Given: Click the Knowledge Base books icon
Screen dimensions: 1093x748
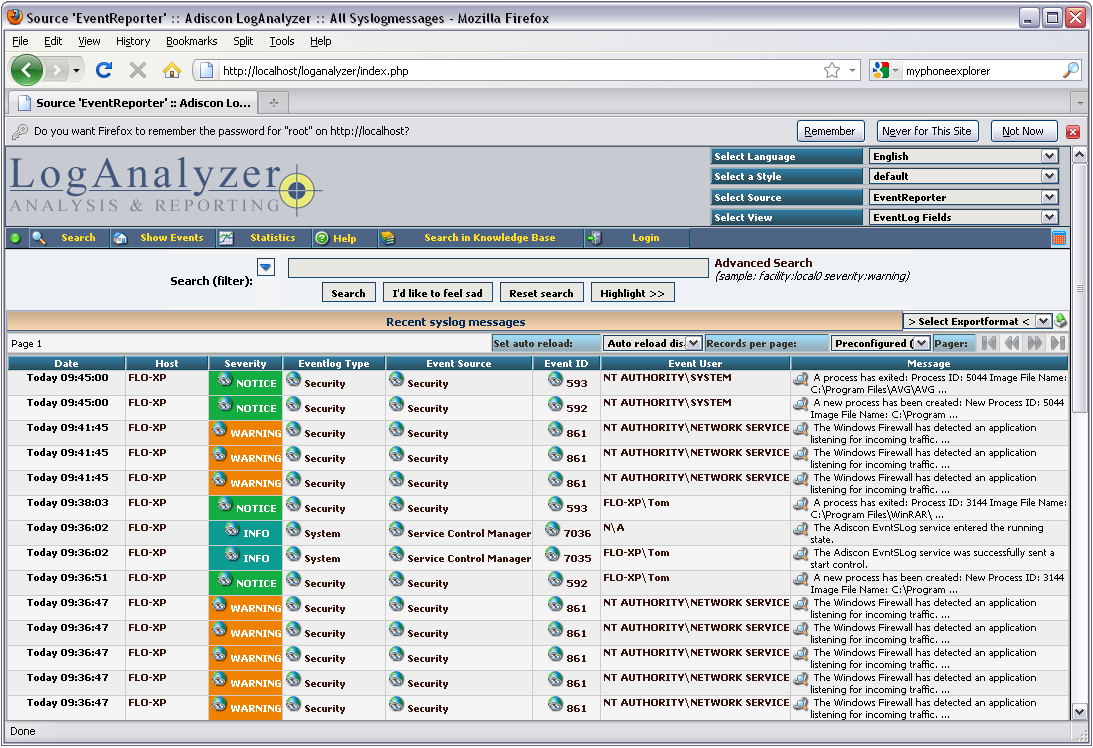Looking at the screenshot, I should tap(388, 238).
